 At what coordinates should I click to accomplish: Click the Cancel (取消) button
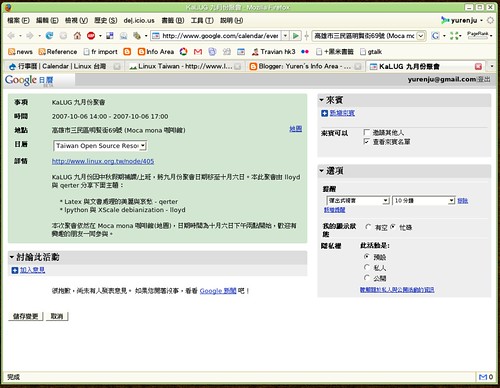(57, 316)
